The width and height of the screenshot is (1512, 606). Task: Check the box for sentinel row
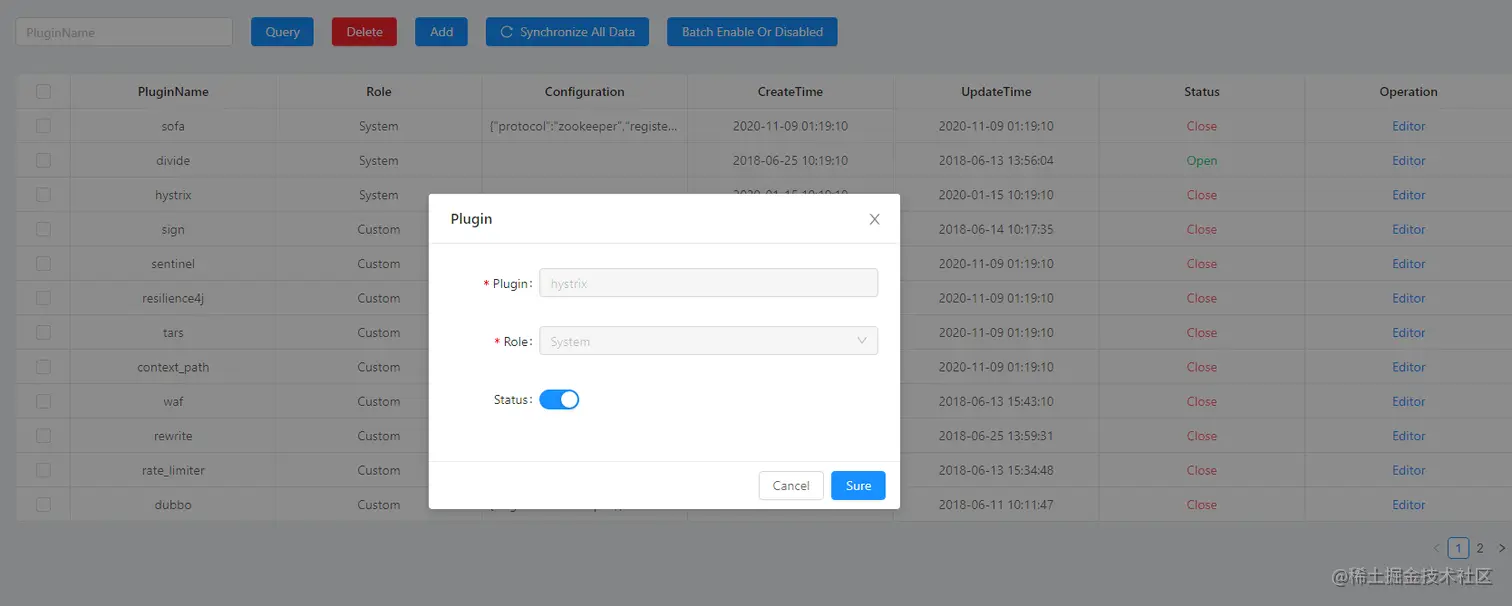click(43, 264)
